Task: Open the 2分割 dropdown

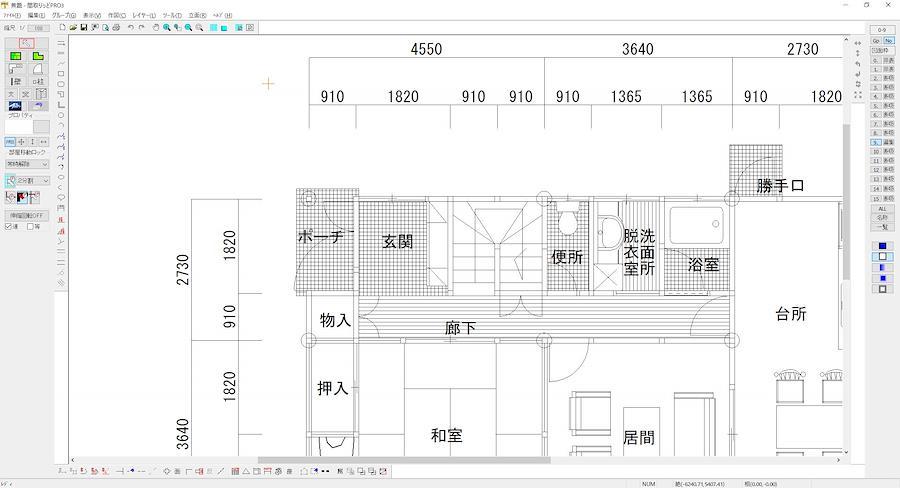Action: (33, 181)
